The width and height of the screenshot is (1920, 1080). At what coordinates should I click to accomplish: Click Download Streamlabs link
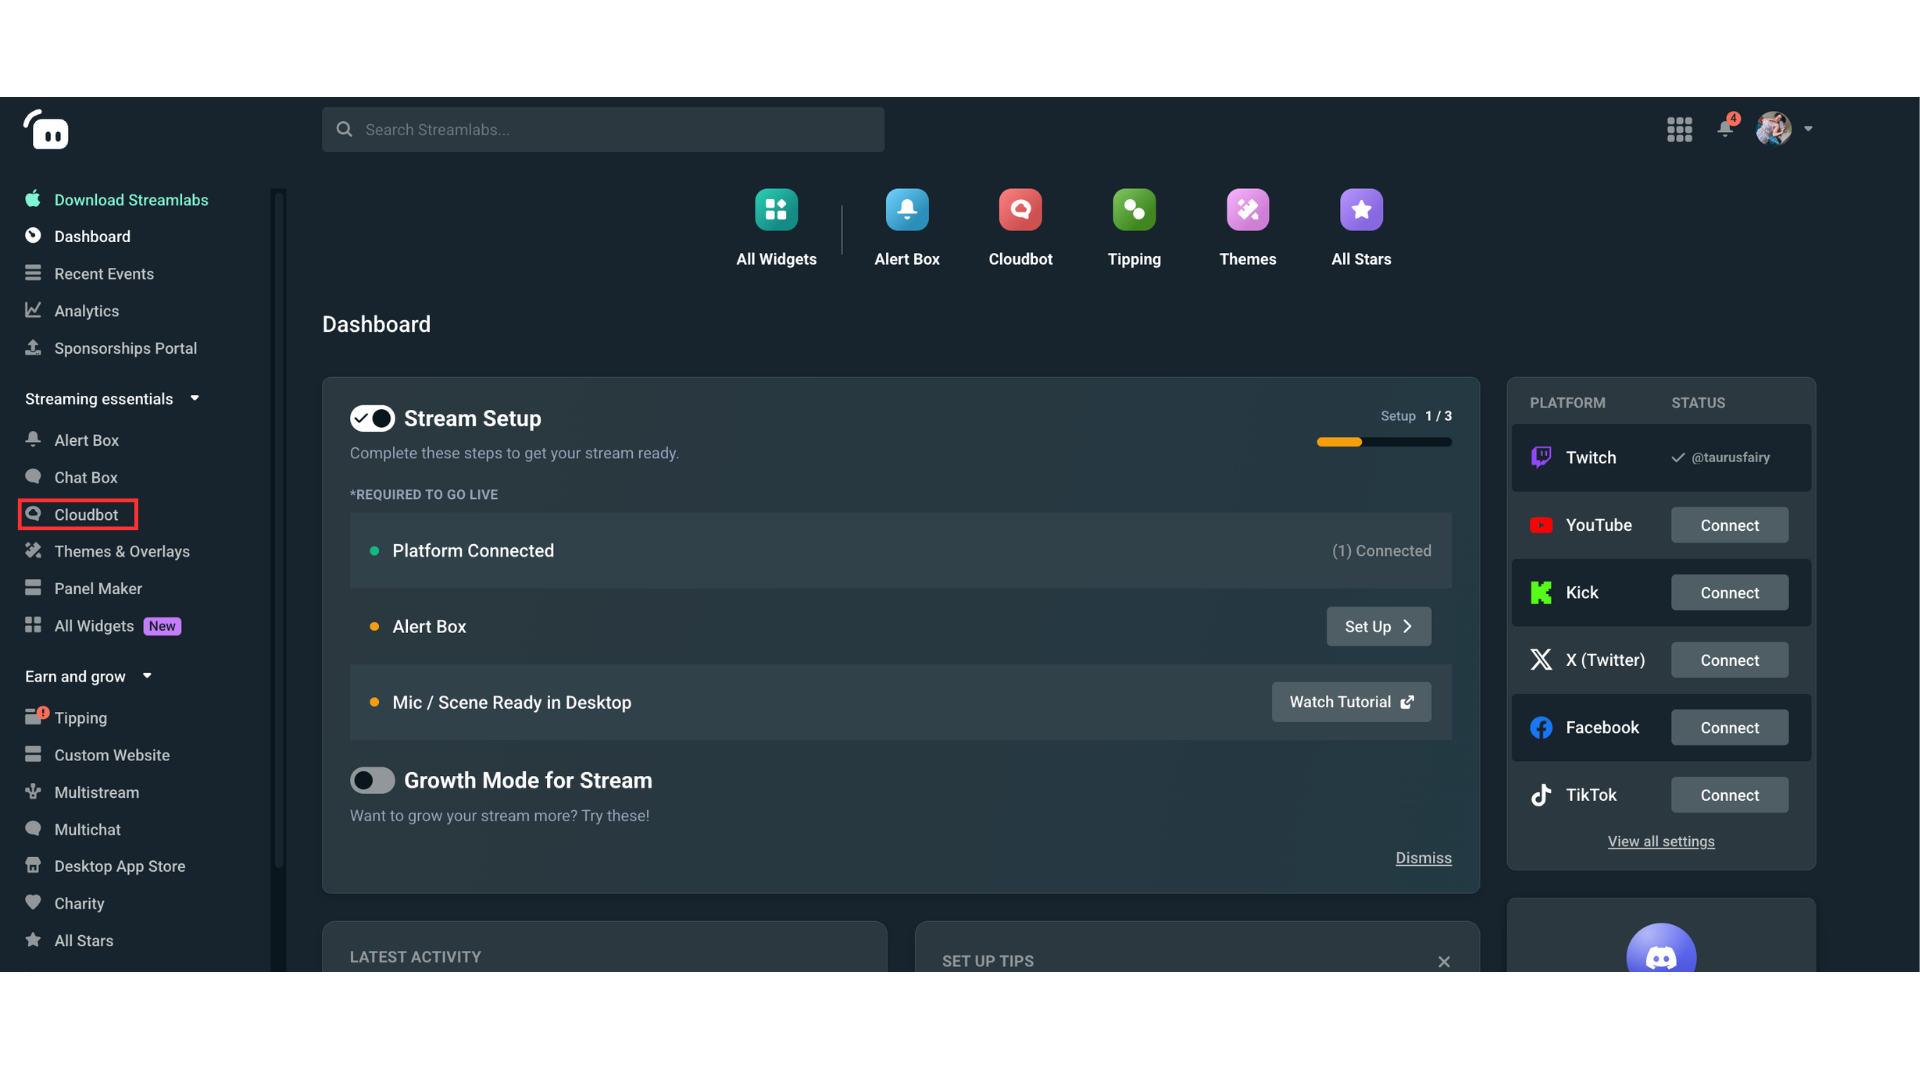(131, 200)
